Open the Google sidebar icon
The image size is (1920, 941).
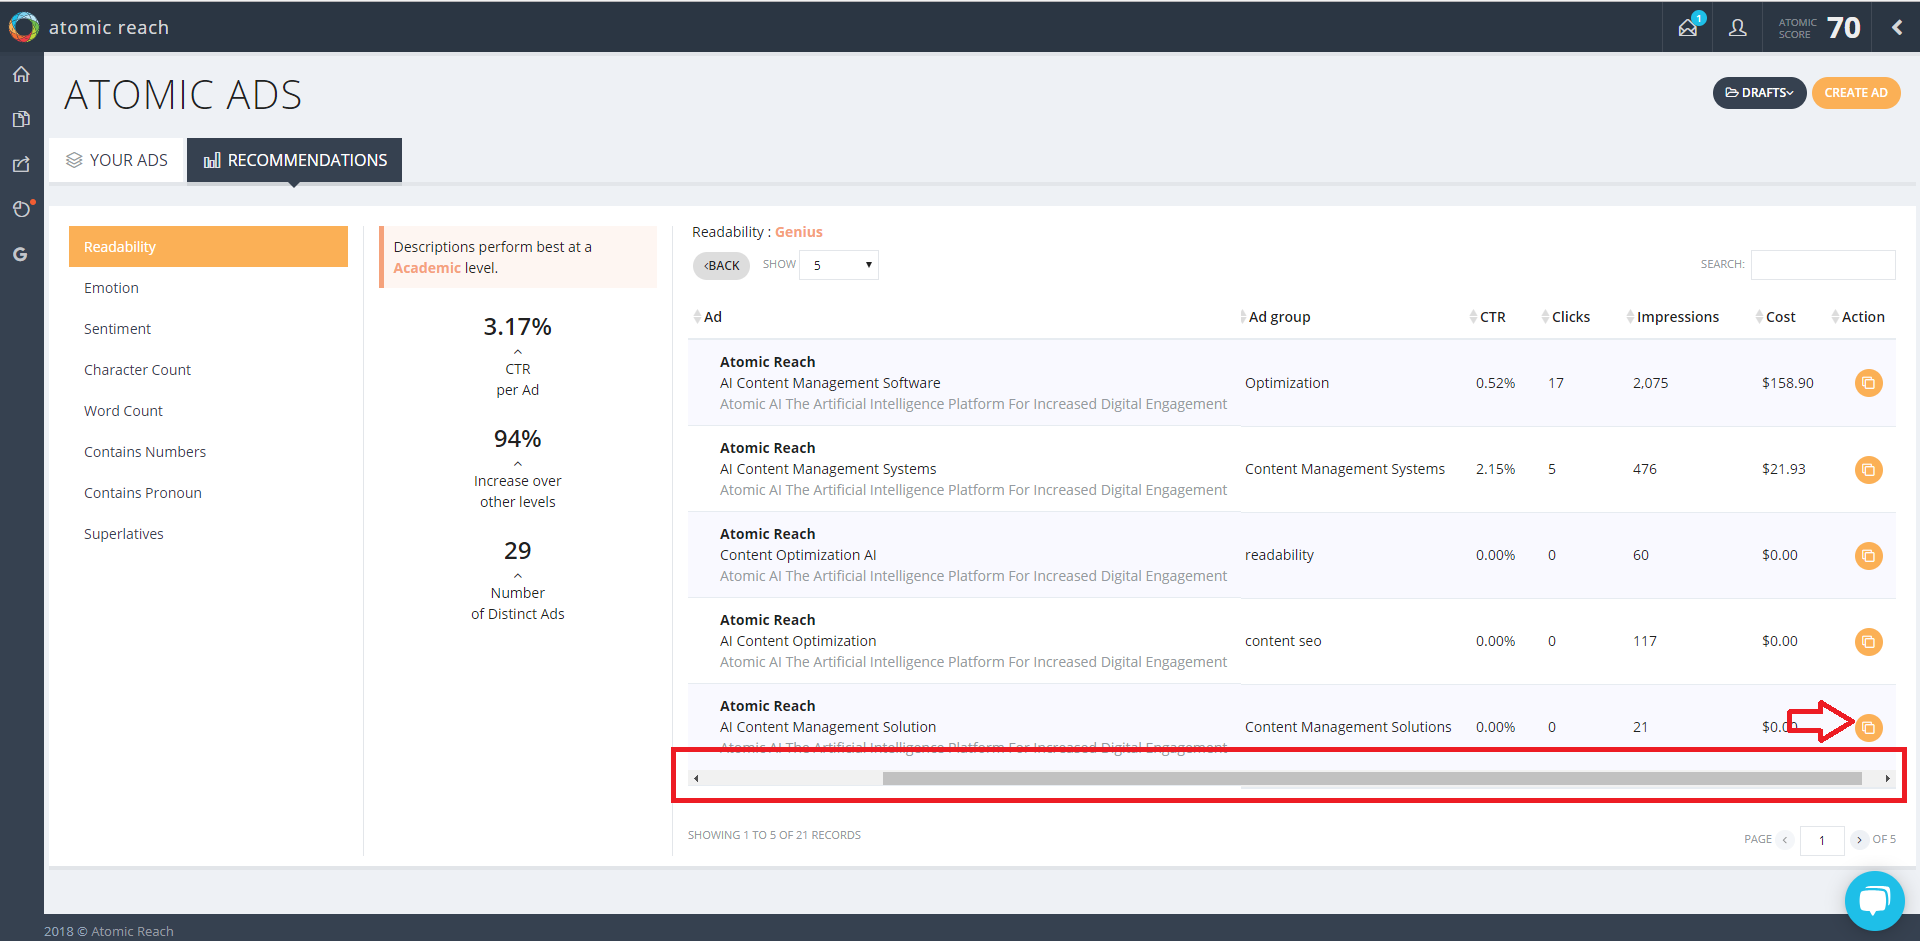tap(21, 254)
